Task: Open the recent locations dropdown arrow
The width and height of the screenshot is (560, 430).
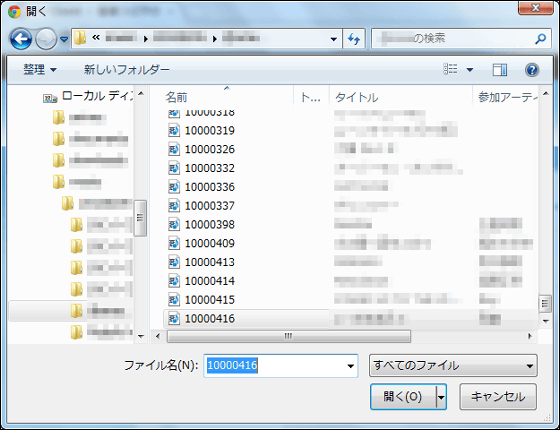Action: pyautogui.click(x=64, y=39)
